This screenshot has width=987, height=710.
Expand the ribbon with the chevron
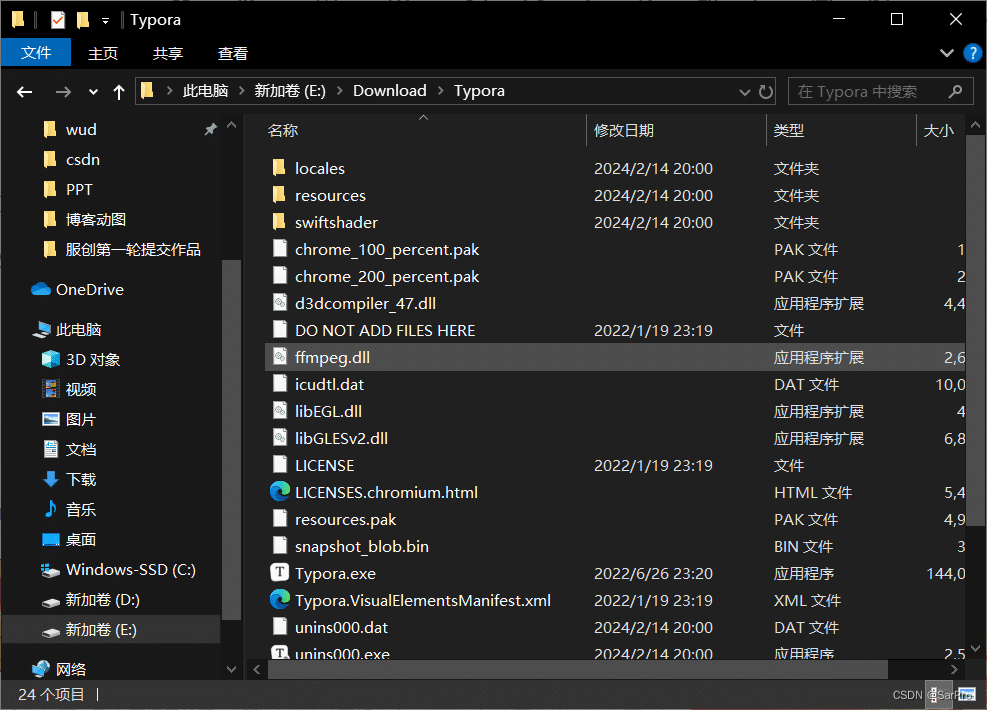coord(947,53)
